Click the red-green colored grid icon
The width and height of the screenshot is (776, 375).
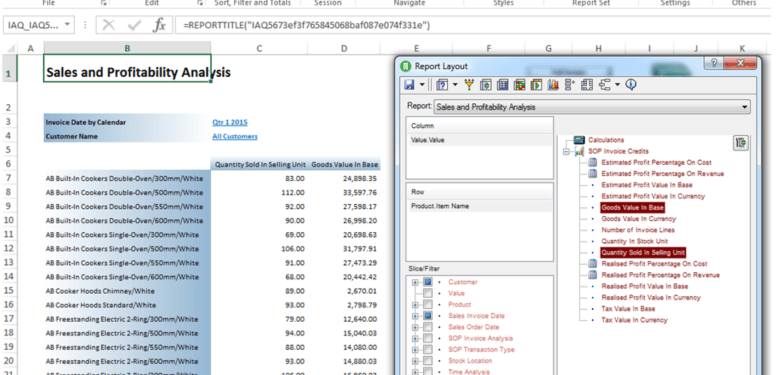click(519, 85)
